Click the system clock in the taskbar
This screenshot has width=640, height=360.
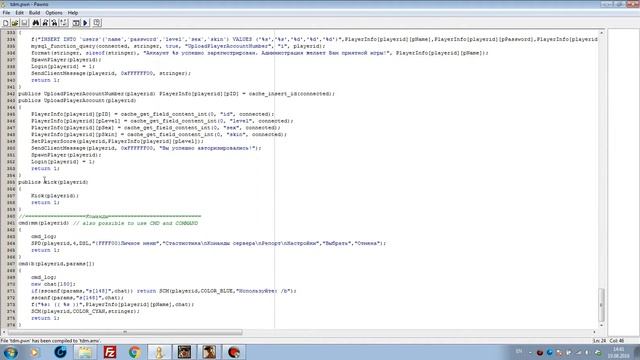(619, 353)
